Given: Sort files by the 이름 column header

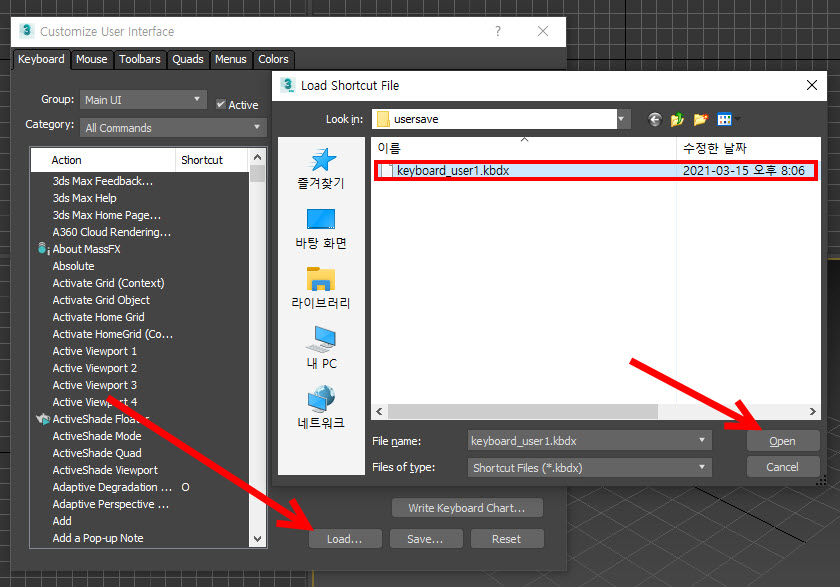Looking at the screenshot, I should (x=524, y=148).
